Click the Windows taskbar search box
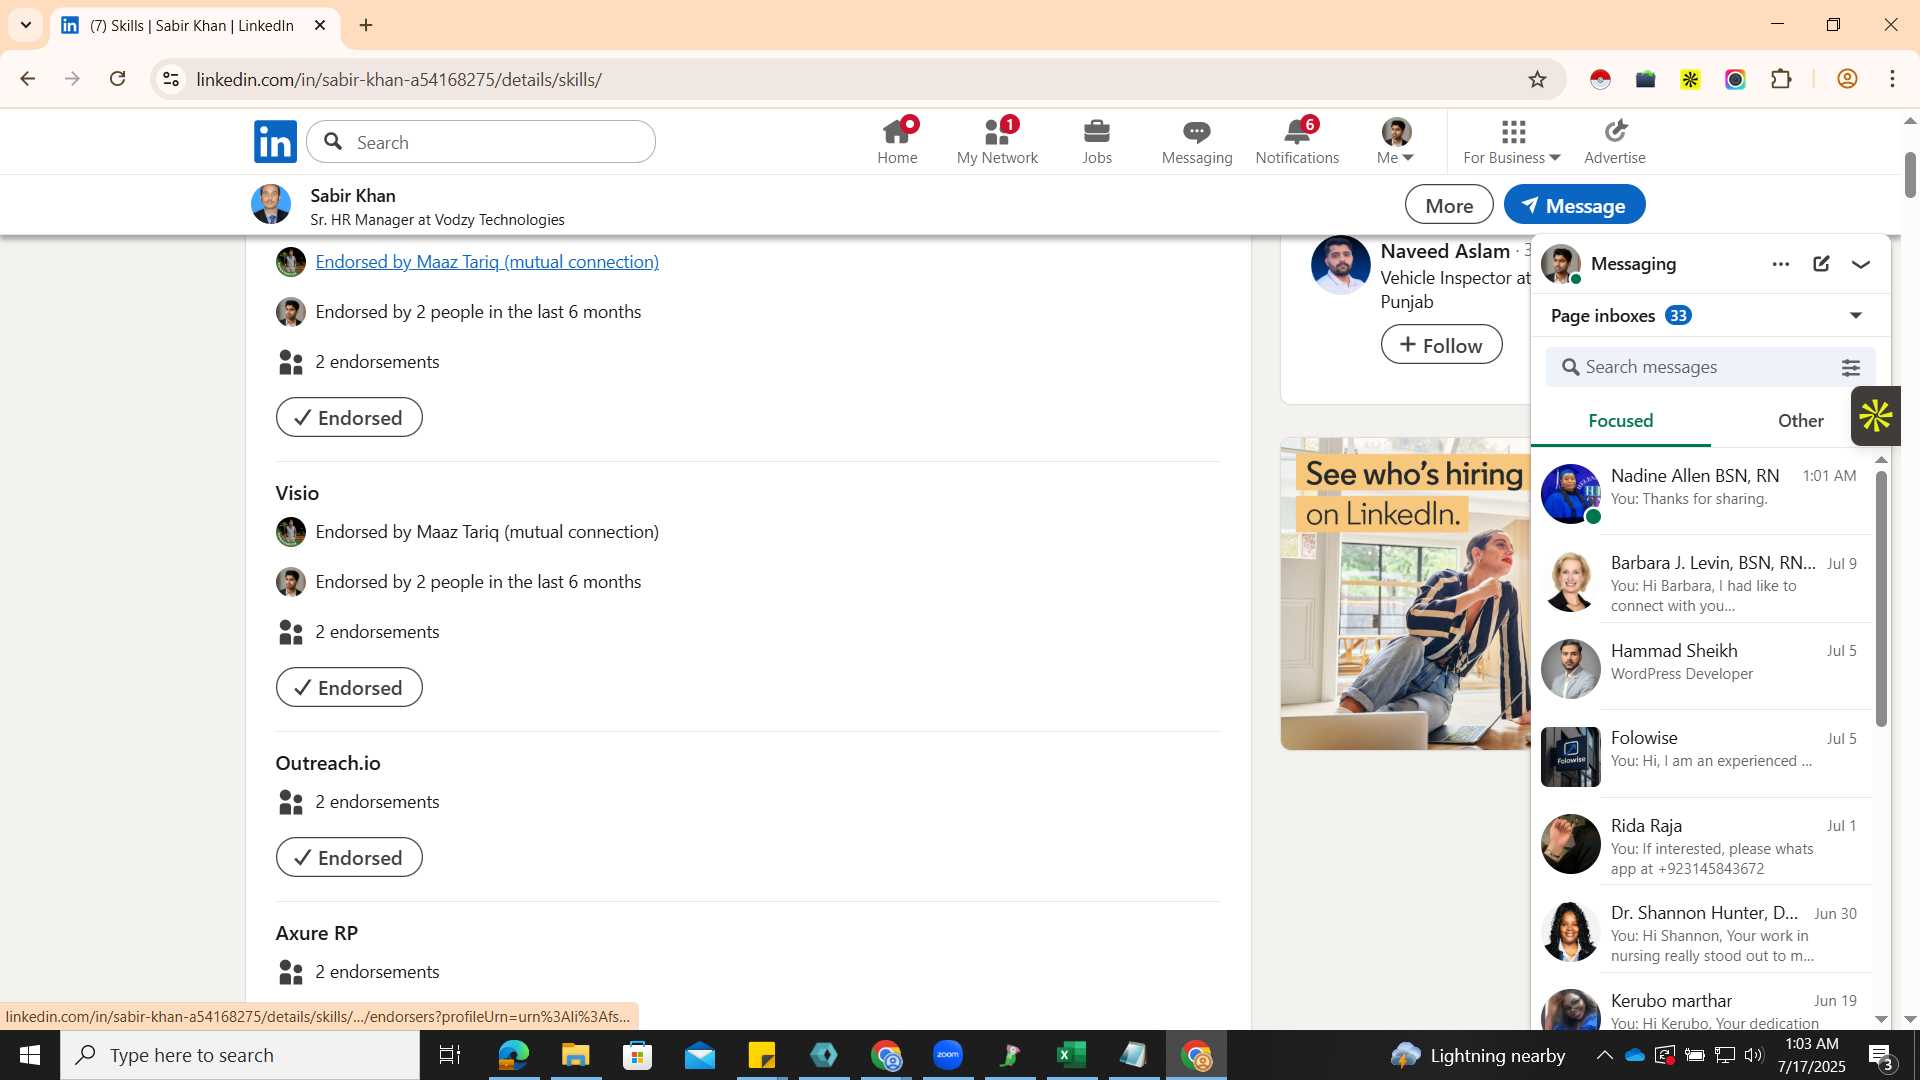1920x1080 pixels. [240, 1055]
